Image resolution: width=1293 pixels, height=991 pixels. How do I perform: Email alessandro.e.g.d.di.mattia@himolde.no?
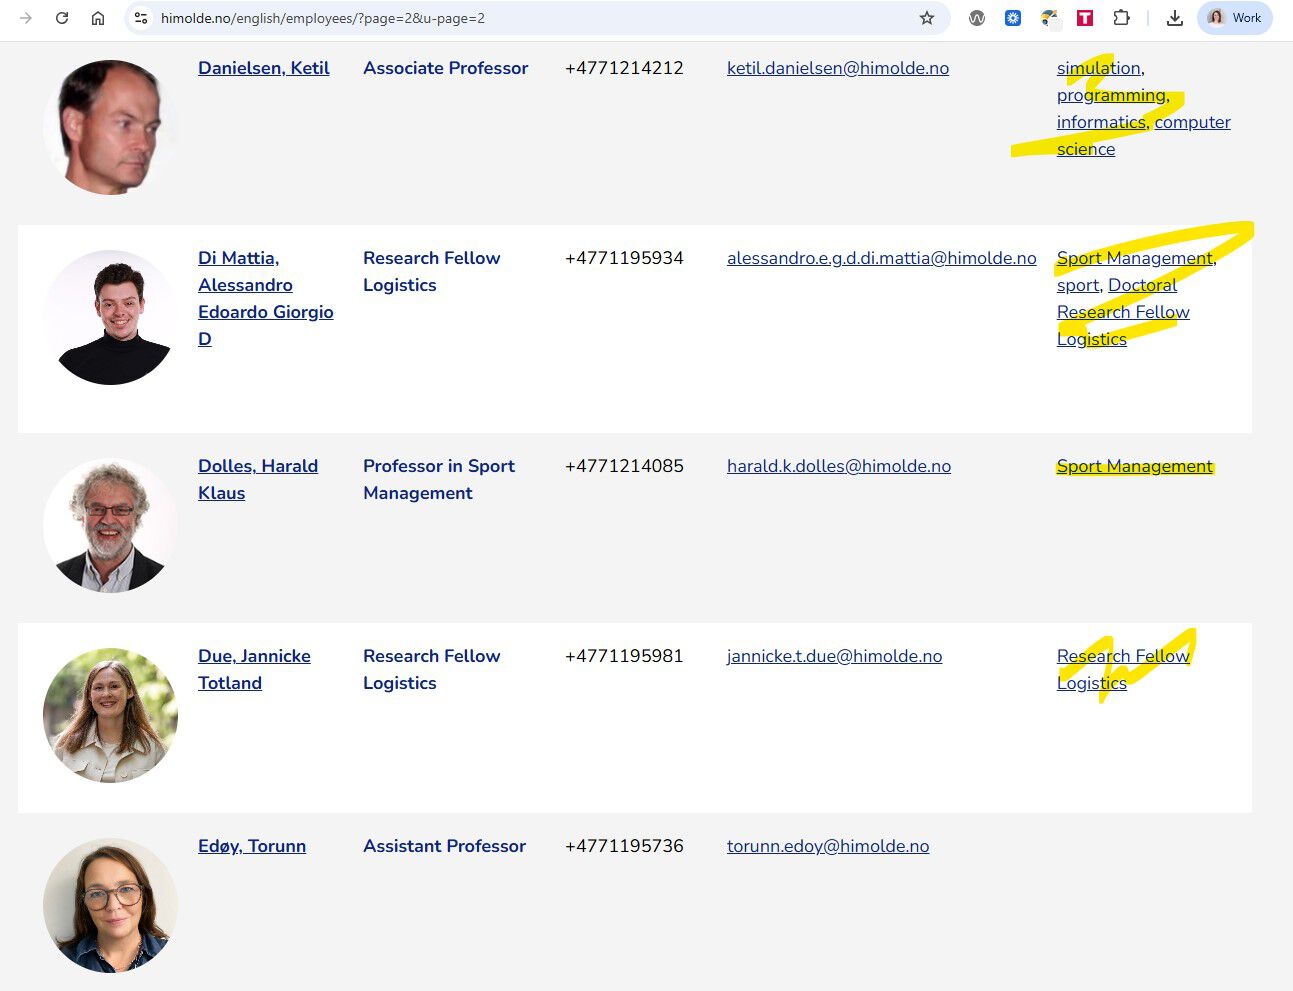point(882,258)
